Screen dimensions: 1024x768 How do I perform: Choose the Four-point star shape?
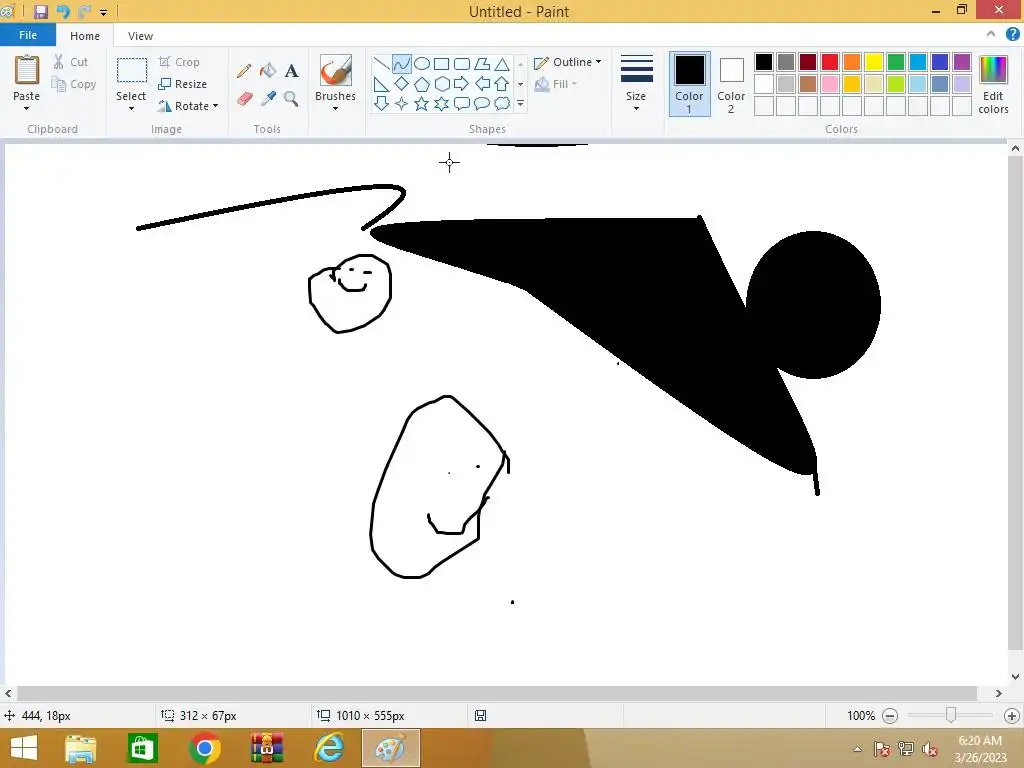click(x=402, y=103)
